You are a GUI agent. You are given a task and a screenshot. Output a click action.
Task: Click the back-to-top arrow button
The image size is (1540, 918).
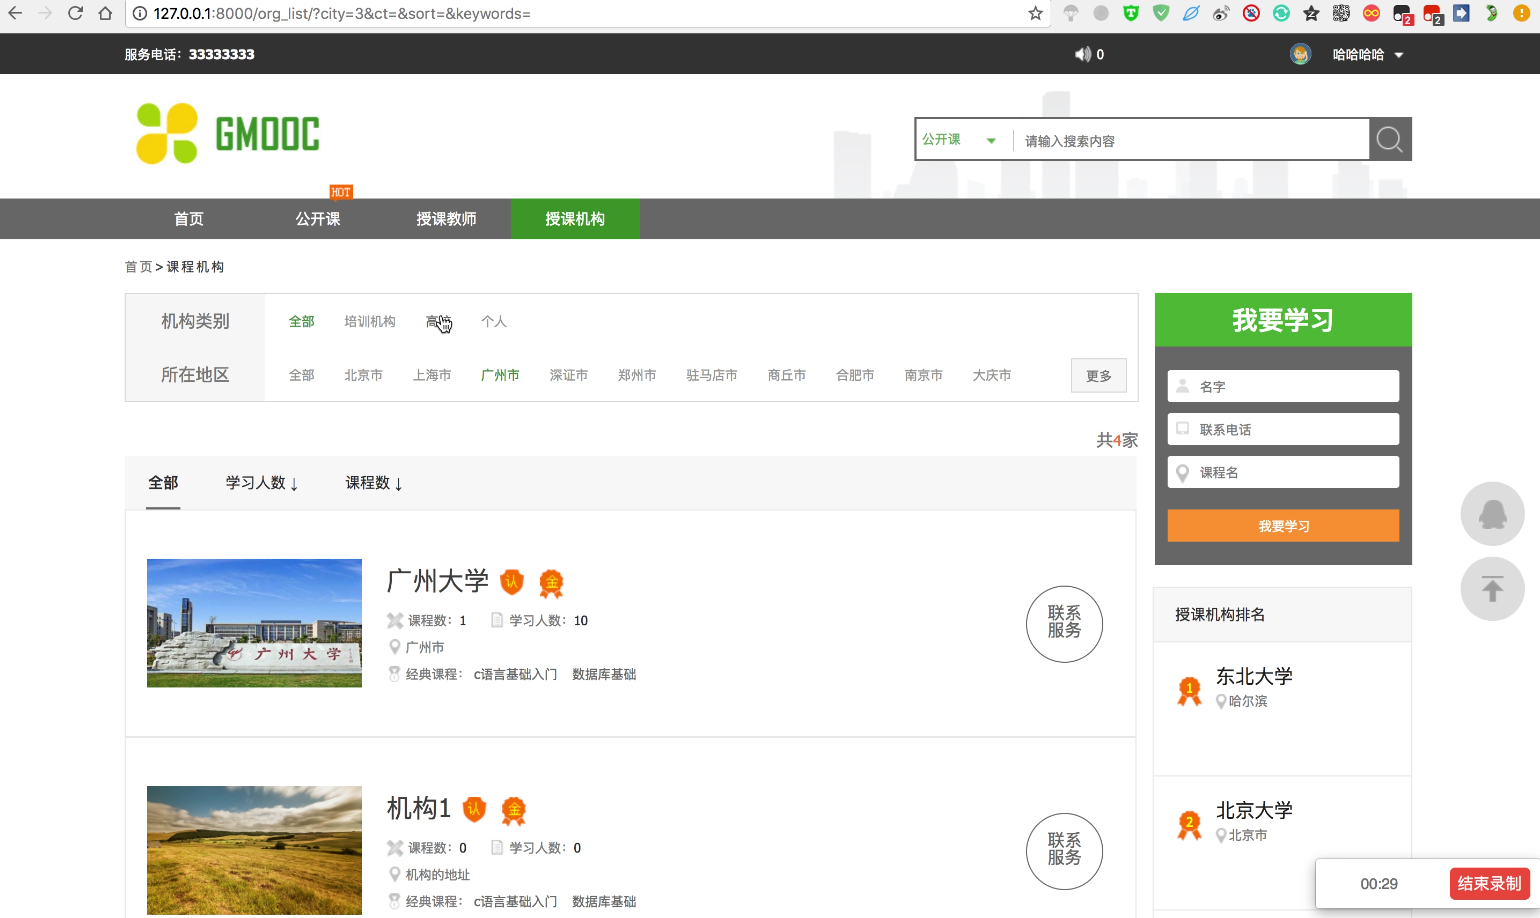coord(1492,589)
